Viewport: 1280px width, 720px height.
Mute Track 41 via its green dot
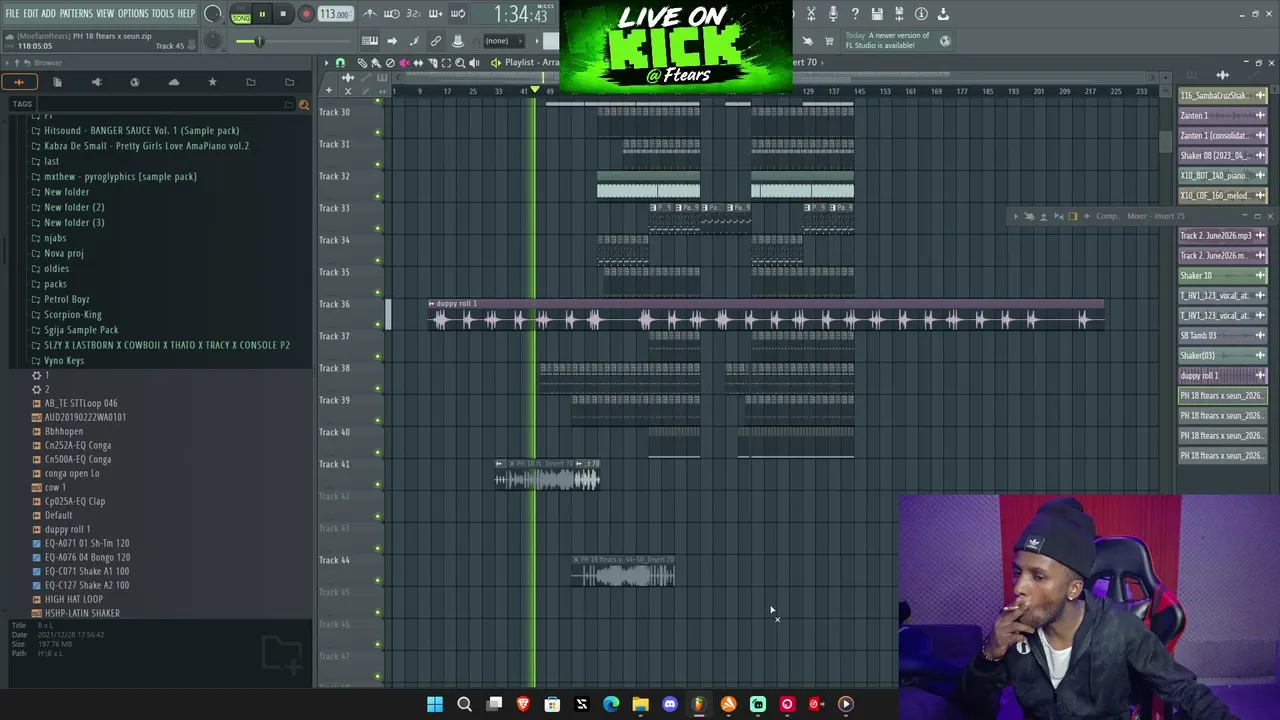click(378, 484)
